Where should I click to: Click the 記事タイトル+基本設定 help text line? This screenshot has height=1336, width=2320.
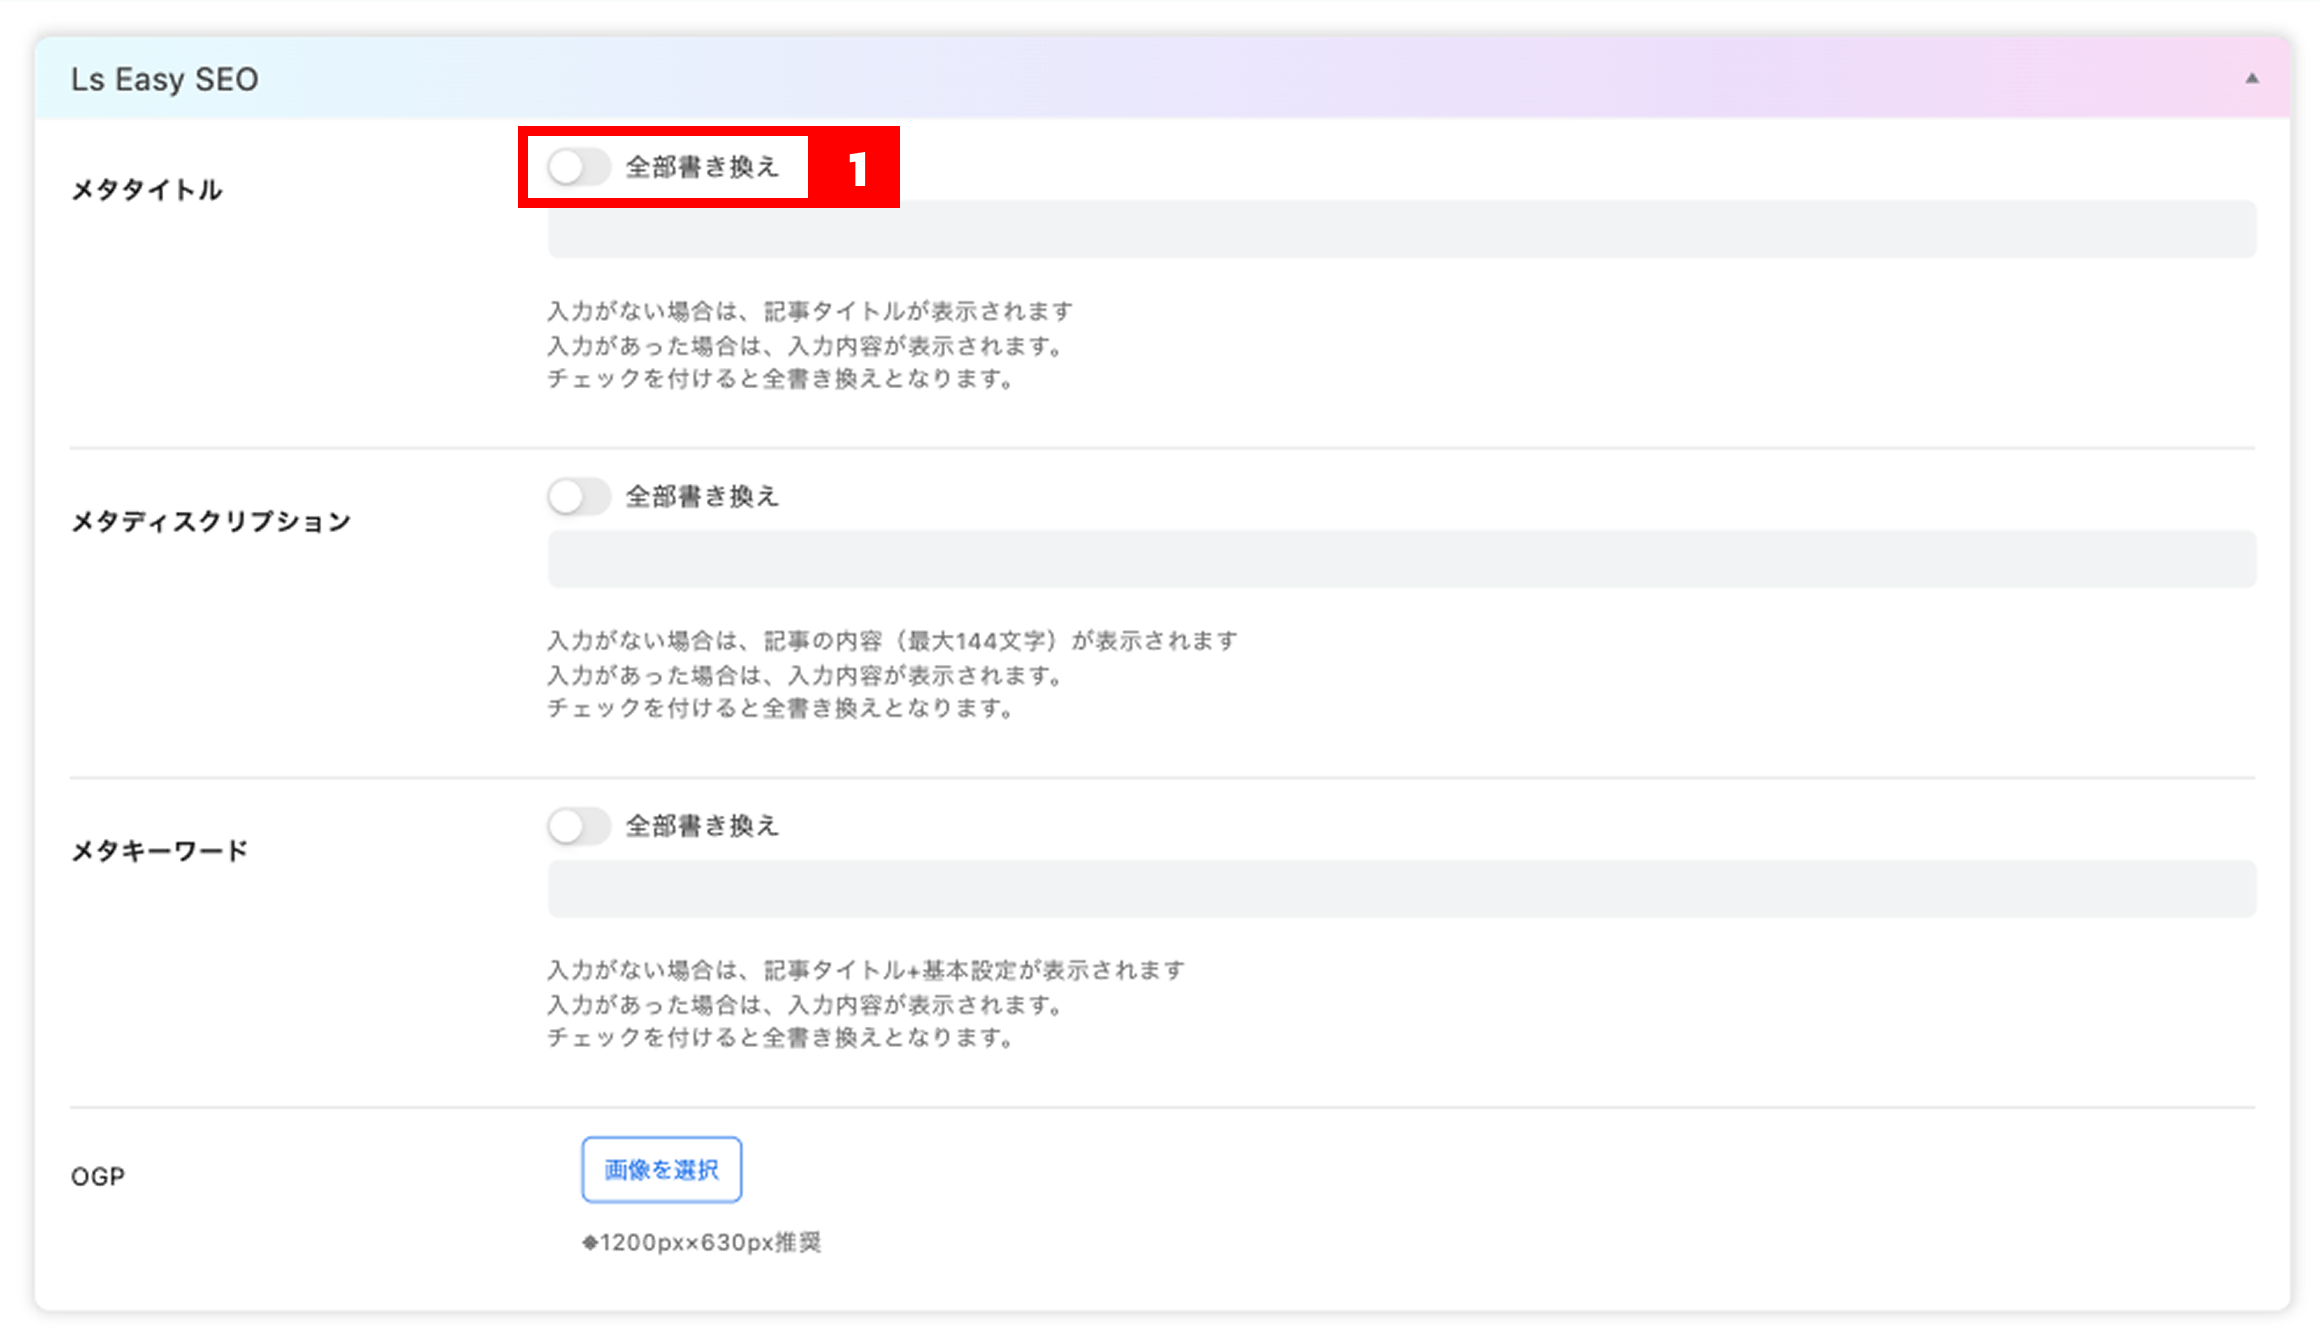coord(866,970)
